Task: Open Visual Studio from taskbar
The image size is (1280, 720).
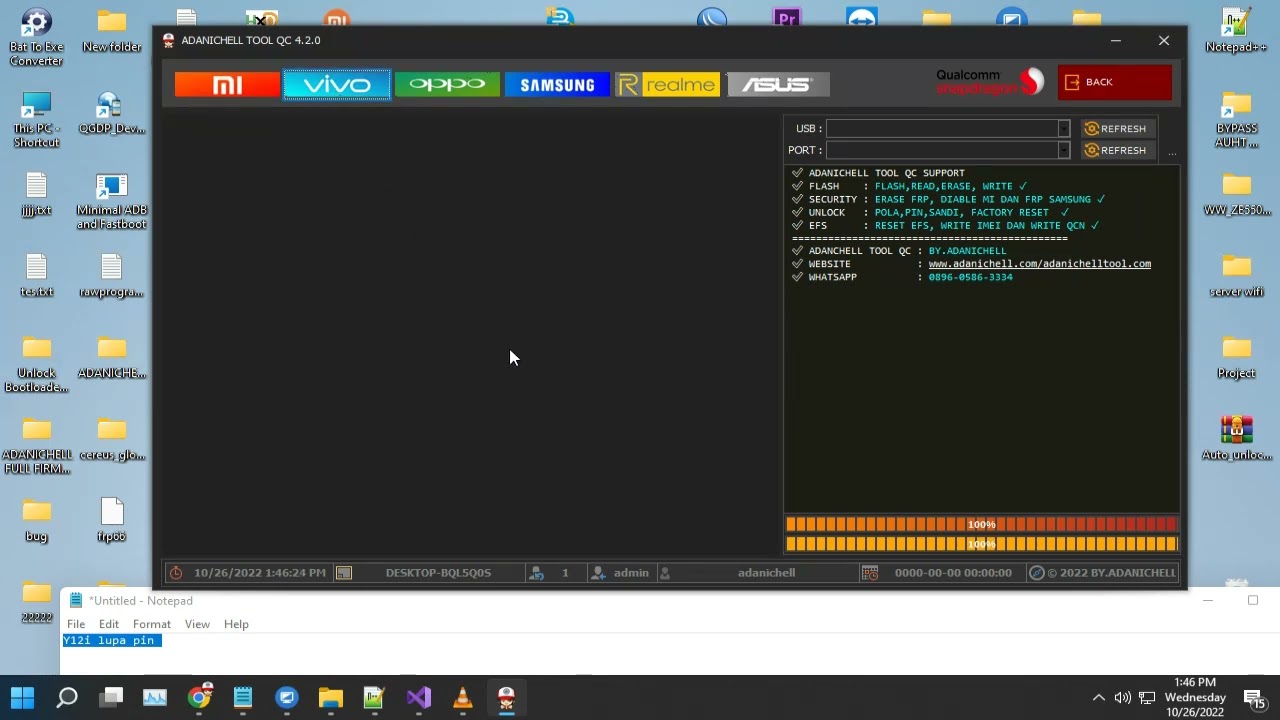Action: pos(419,697)
